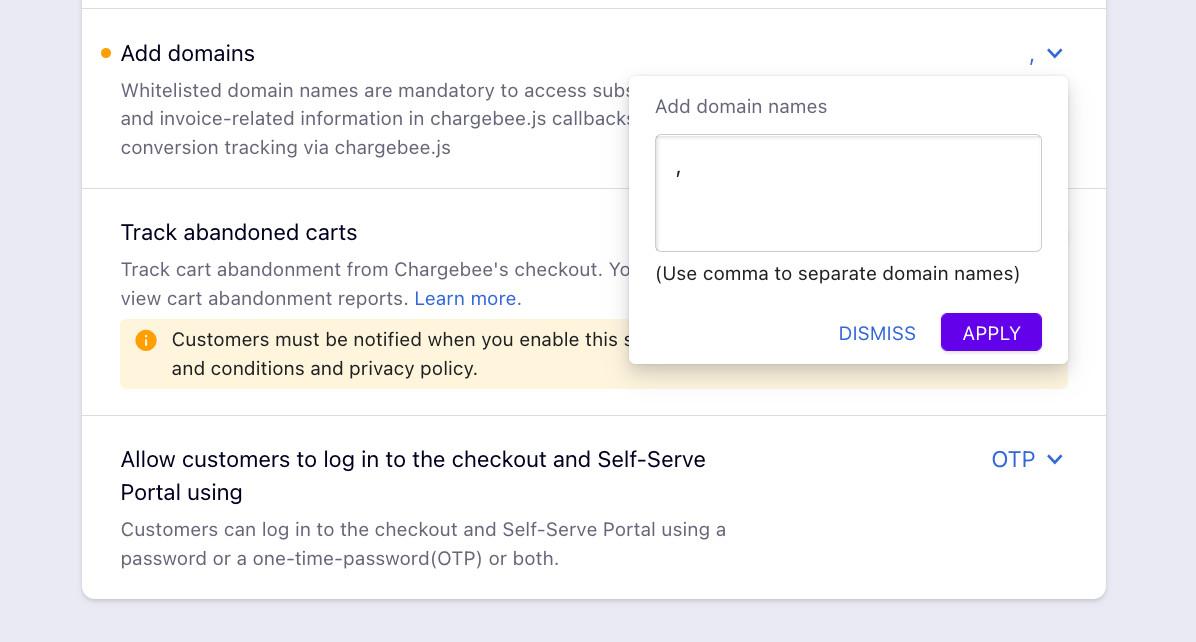Click the chevron arrow next to OTP
Screen dimensions: 1196x642
(x=1055, y=459)
